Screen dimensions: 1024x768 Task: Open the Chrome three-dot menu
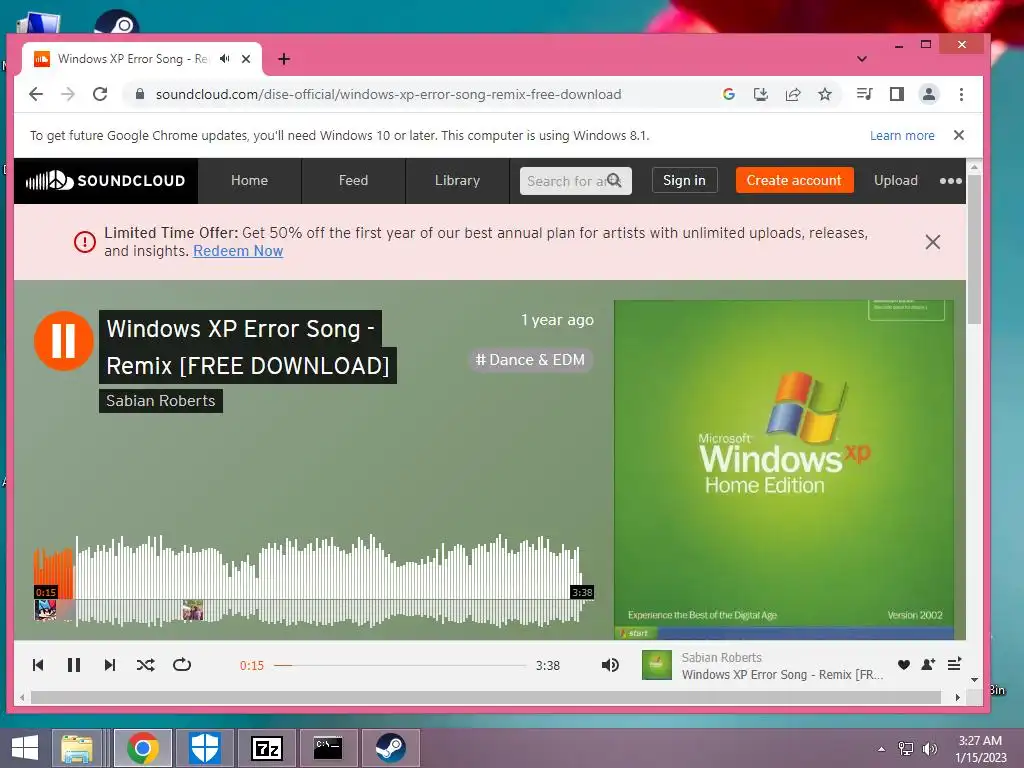tap(961, 94)
